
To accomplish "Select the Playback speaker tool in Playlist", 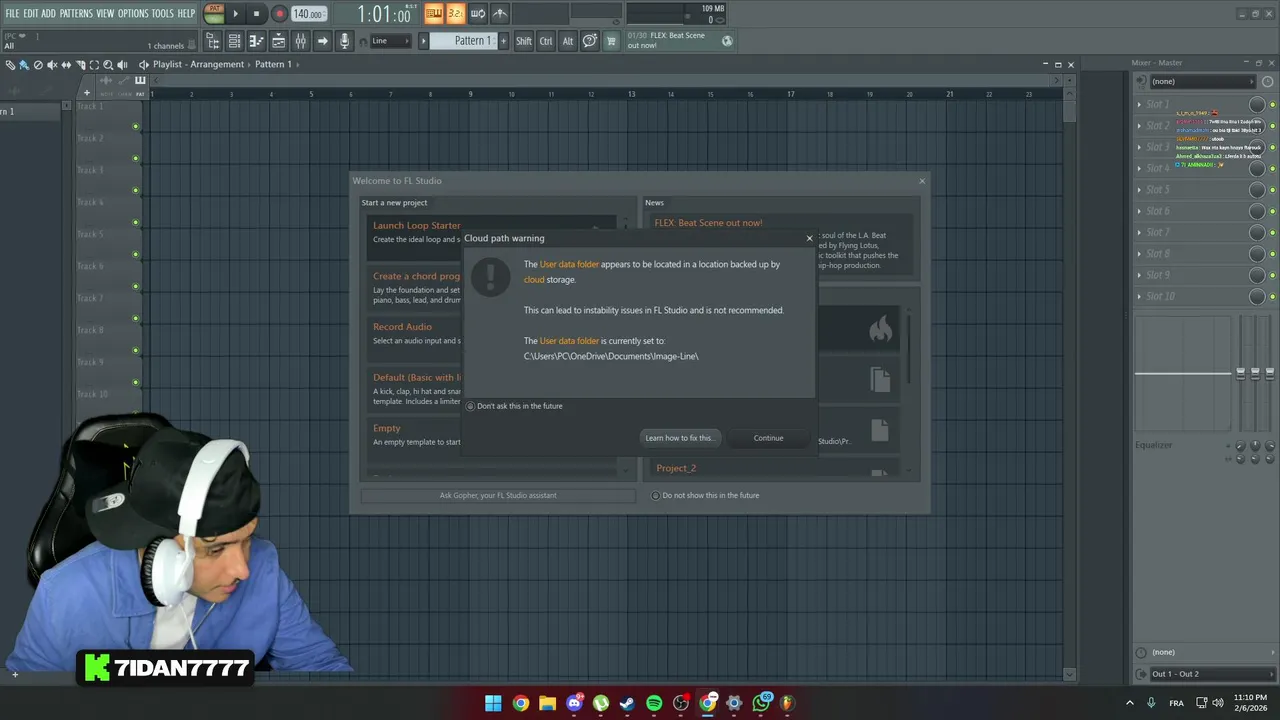I will coord(122,65).
